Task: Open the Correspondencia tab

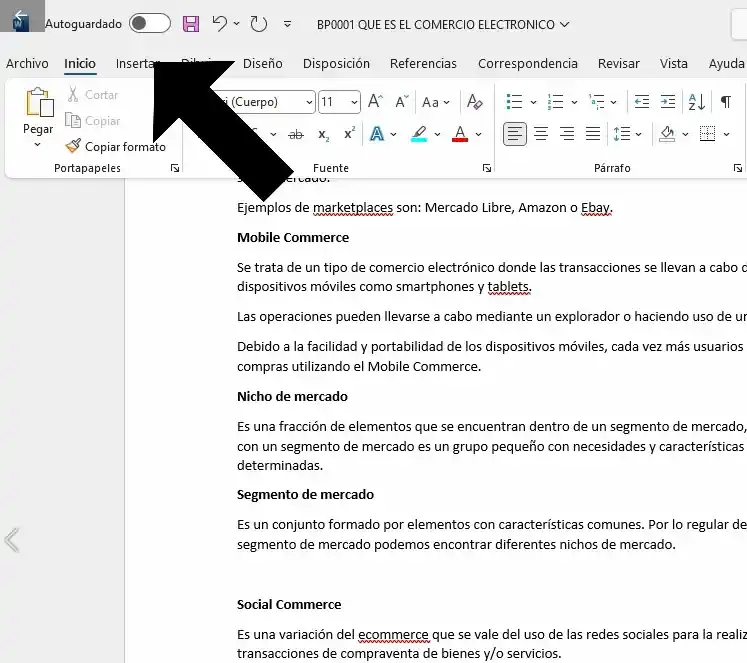Action: click(x=528, y=63)
